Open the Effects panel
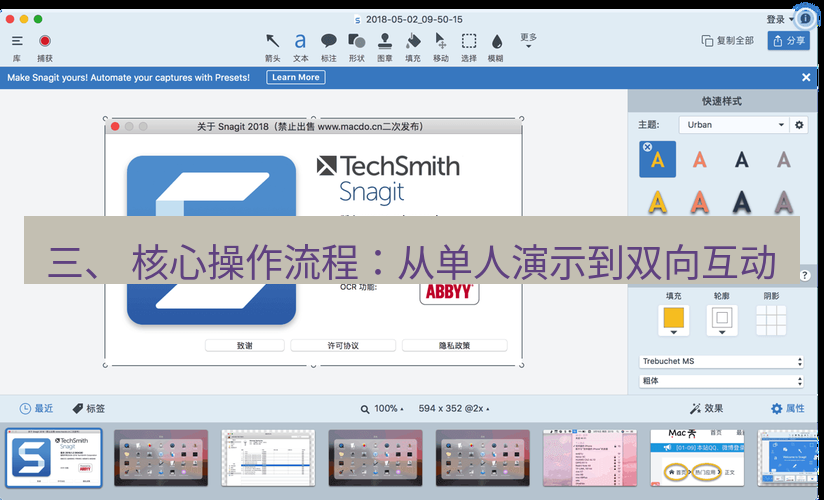This screenshot has width=824, height=500. click(x=706, y=409)
